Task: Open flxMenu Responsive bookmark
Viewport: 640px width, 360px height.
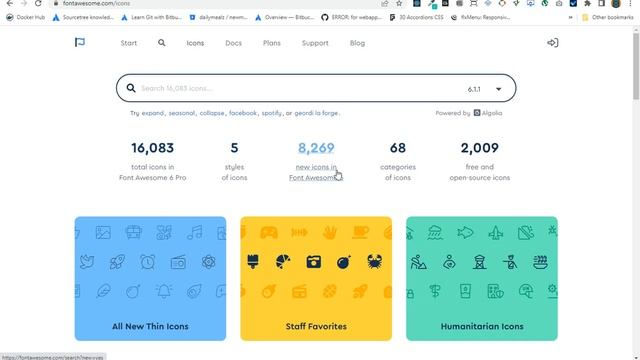Action: tap(480, 18)
